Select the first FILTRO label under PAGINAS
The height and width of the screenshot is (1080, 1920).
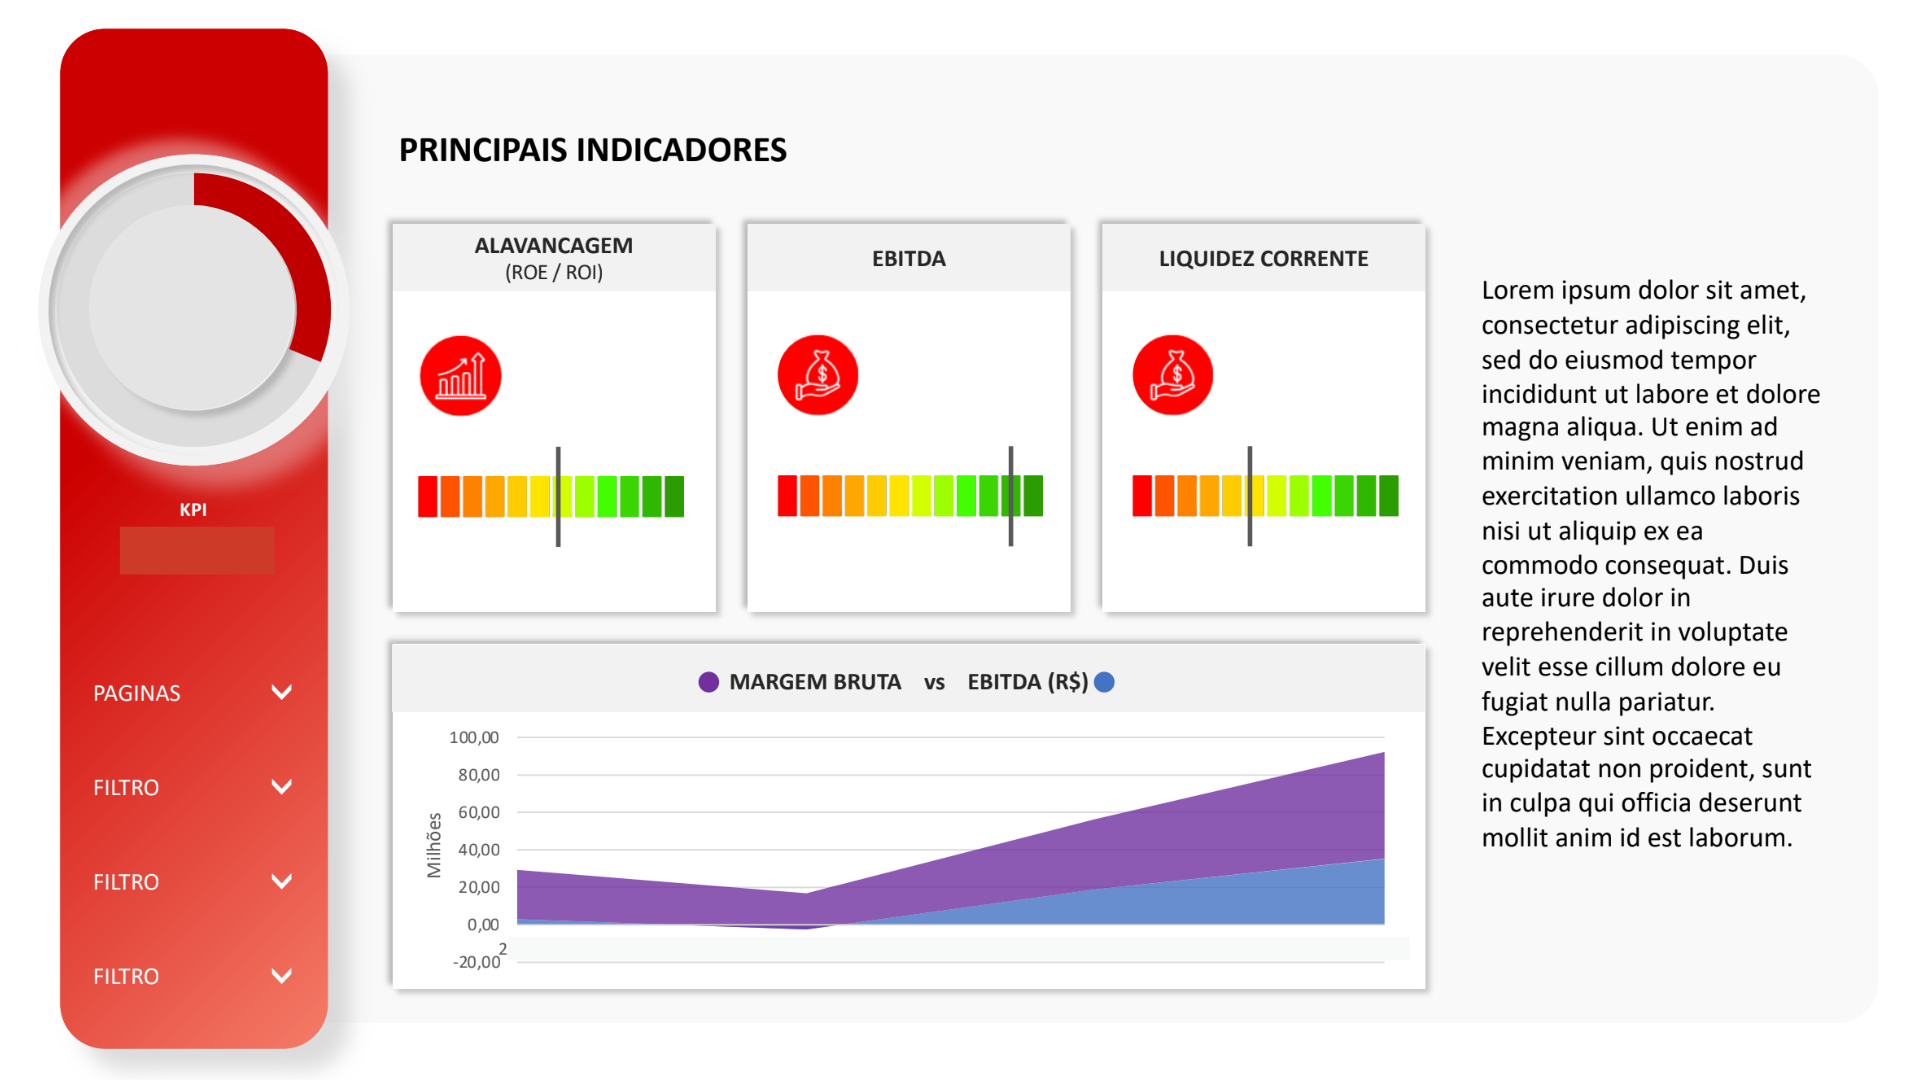coord(126,788)
